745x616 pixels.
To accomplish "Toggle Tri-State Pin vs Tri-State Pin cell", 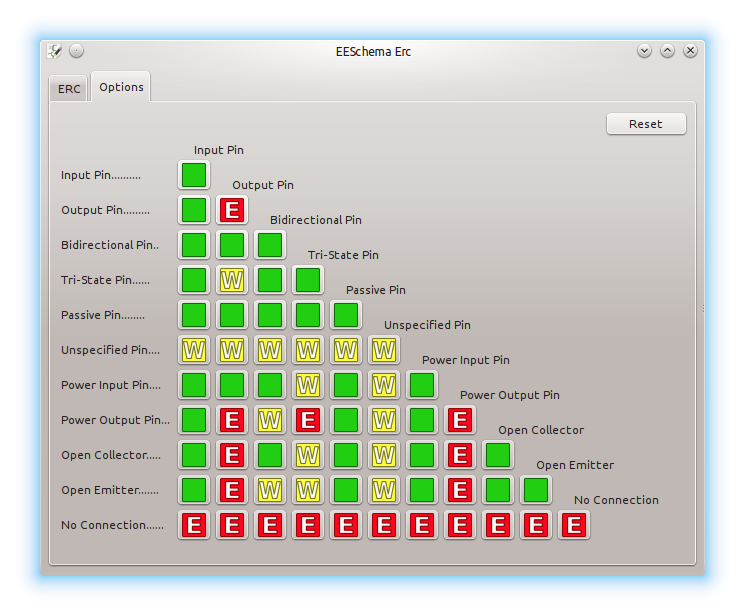I will pyautogui.click(x=308, y=280).
